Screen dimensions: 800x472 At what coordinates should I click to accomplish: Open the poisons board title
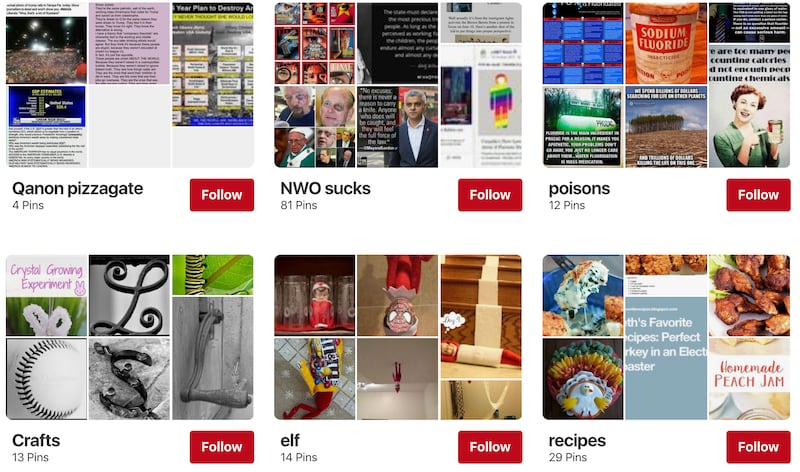click(x=579, y=189)
